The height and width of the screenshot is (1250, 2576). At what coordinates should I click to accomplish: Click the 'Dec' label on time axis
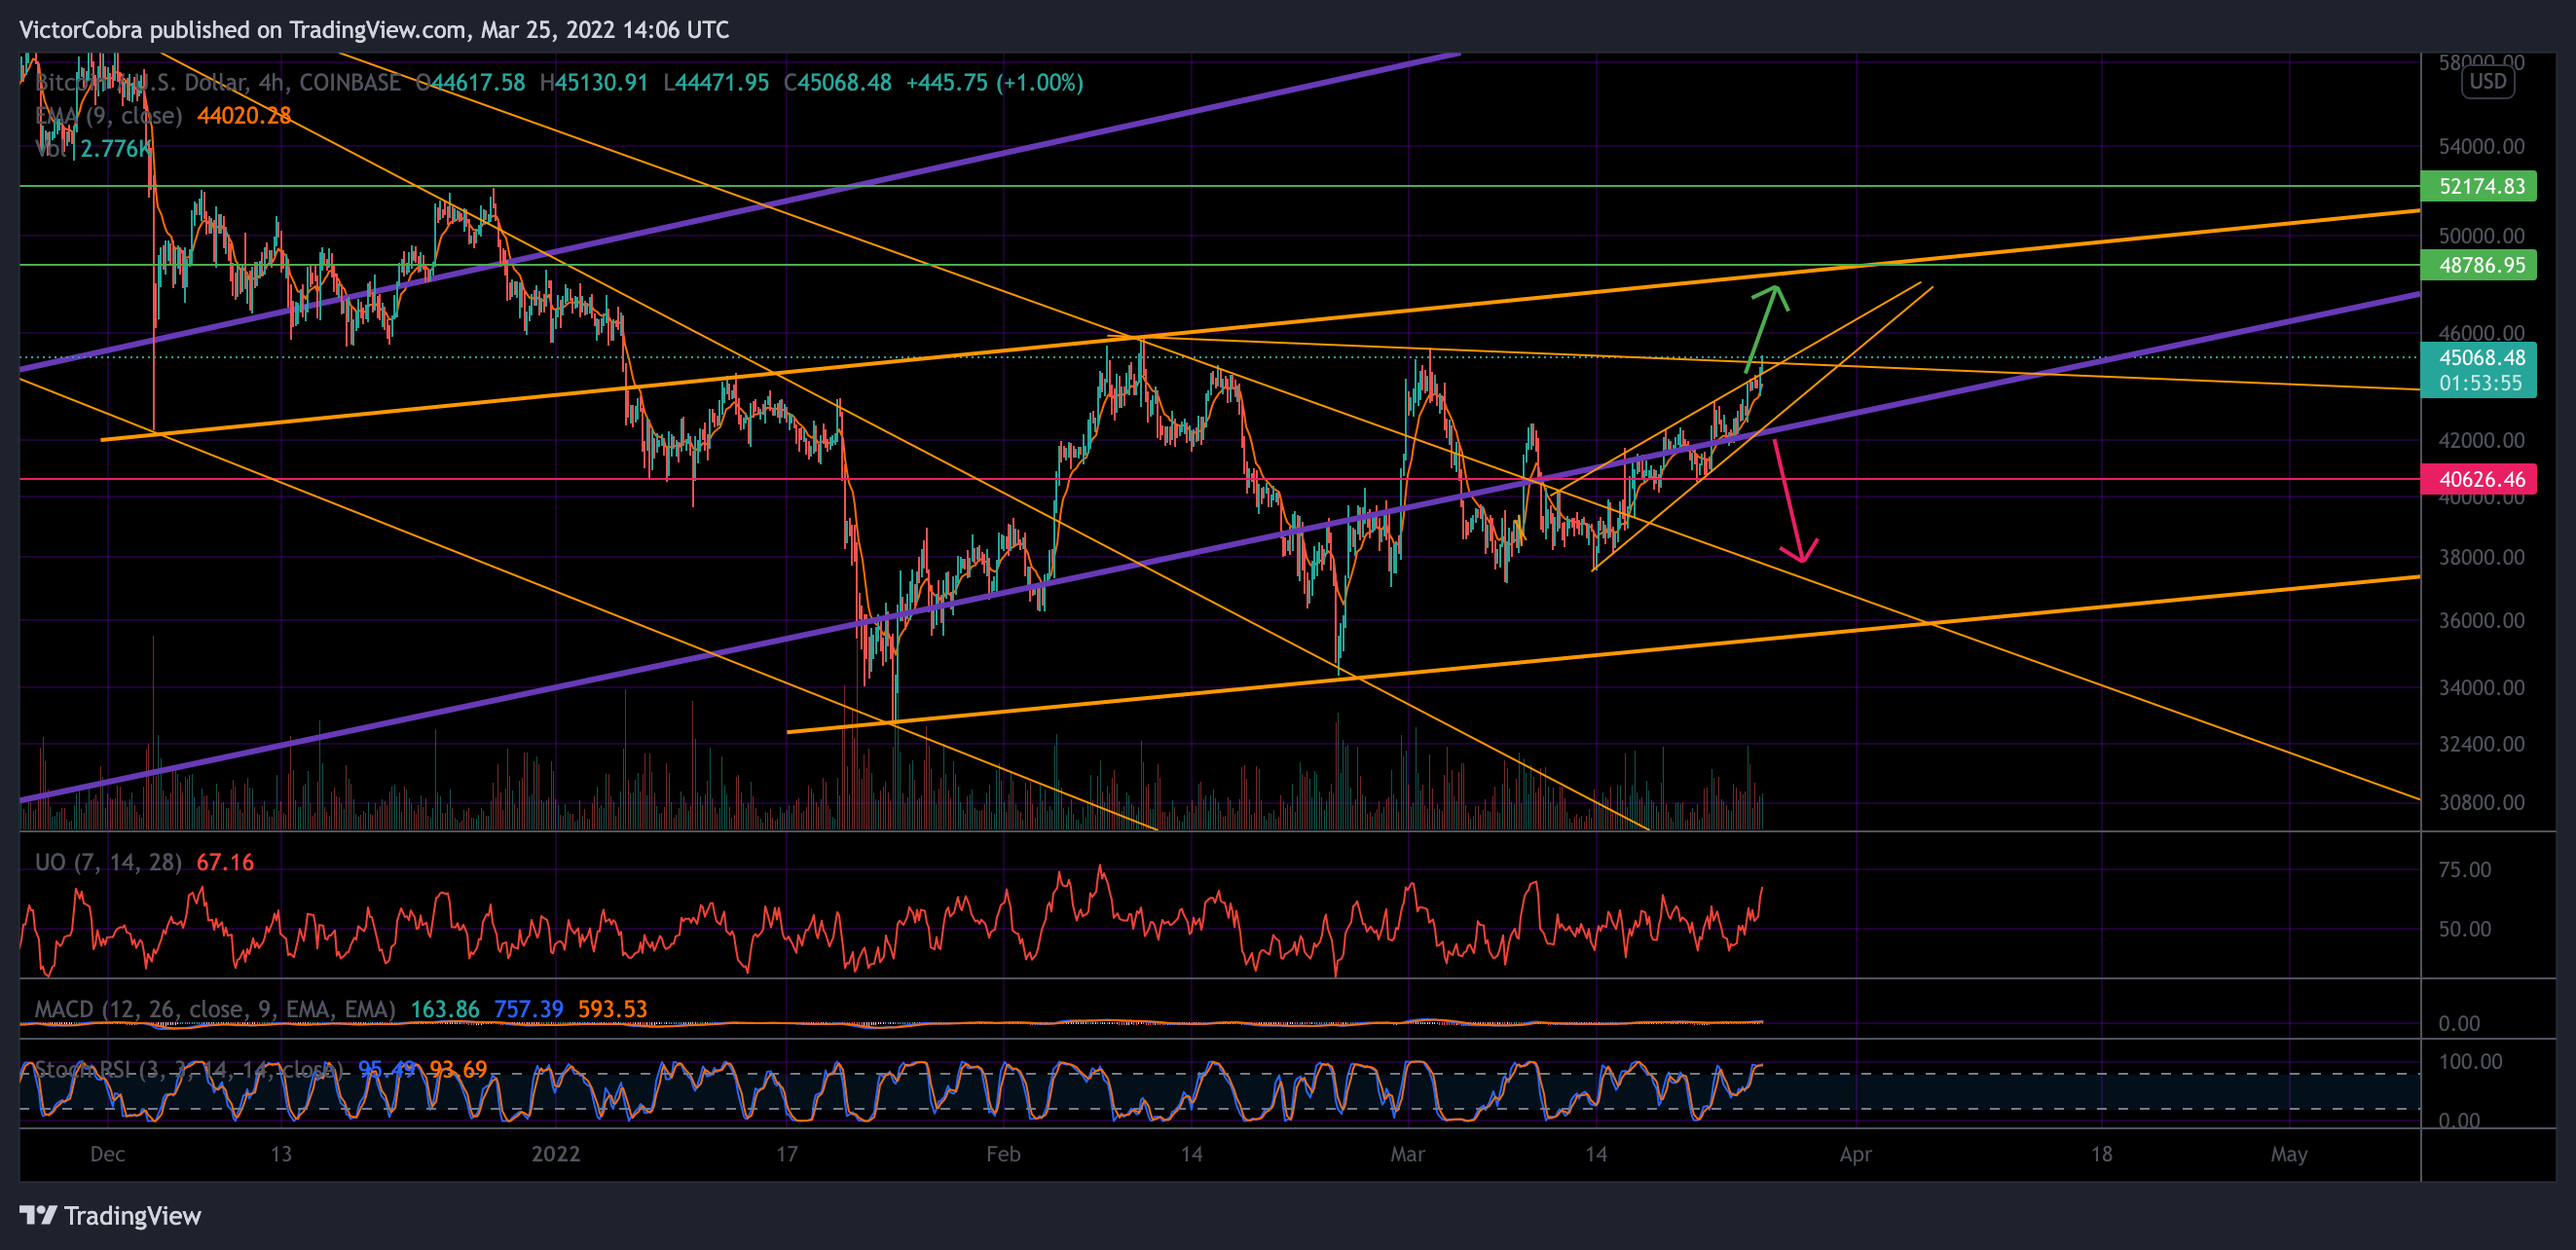pos(108,1154)
